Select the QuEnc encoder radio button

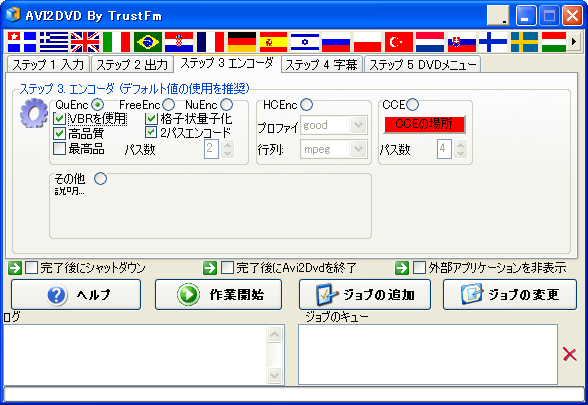(98, 104)
